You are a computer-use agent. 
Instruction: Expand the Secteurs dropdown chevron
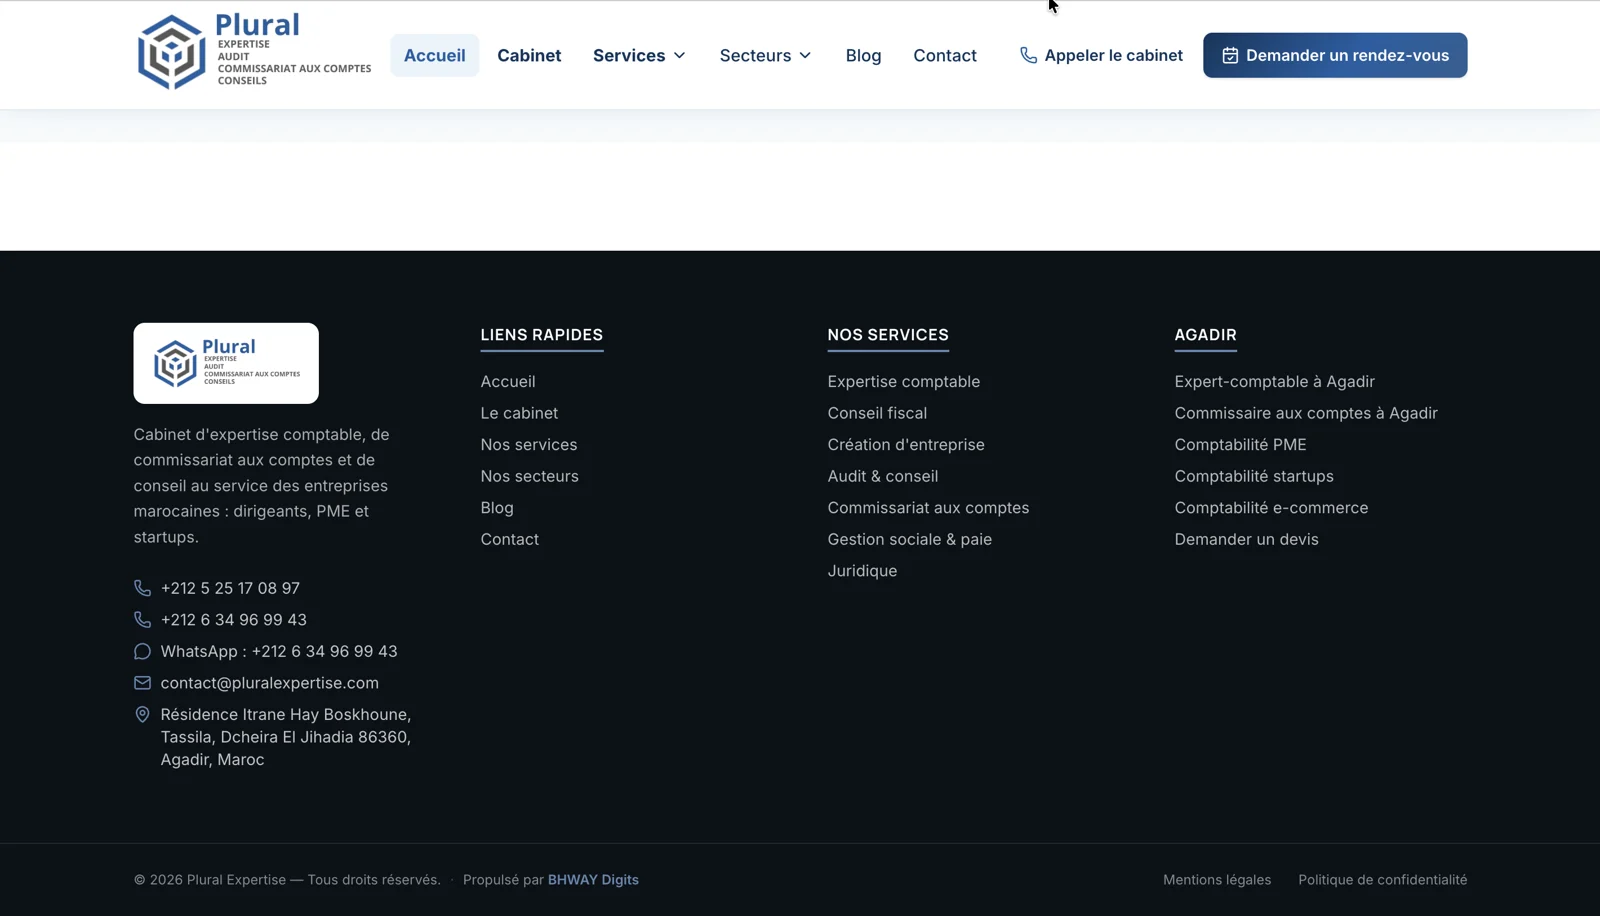pyautogui.click(x=805, y=56)
